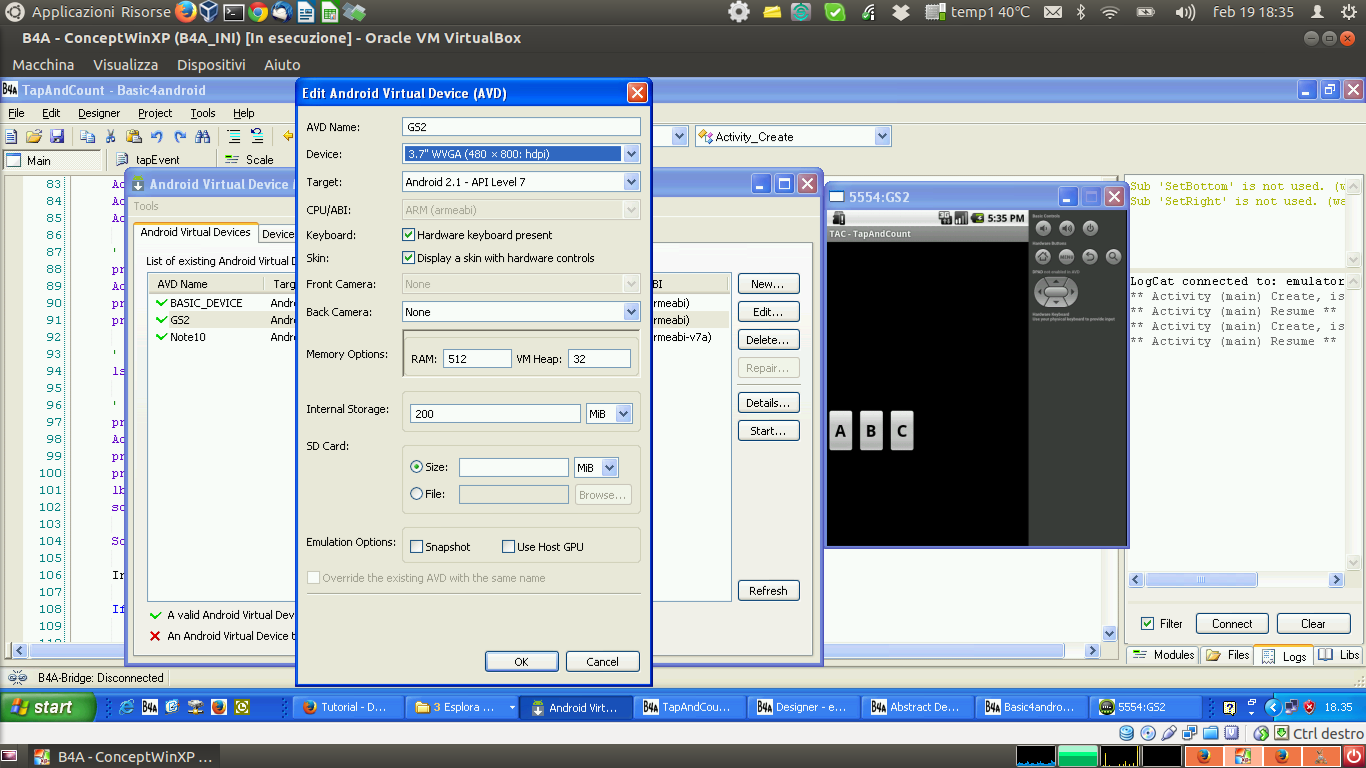This screenshot has width=1366, height=768.
Task: Click the Redo arrow in B4A toolbar
Action: click(x=180, y=136)
